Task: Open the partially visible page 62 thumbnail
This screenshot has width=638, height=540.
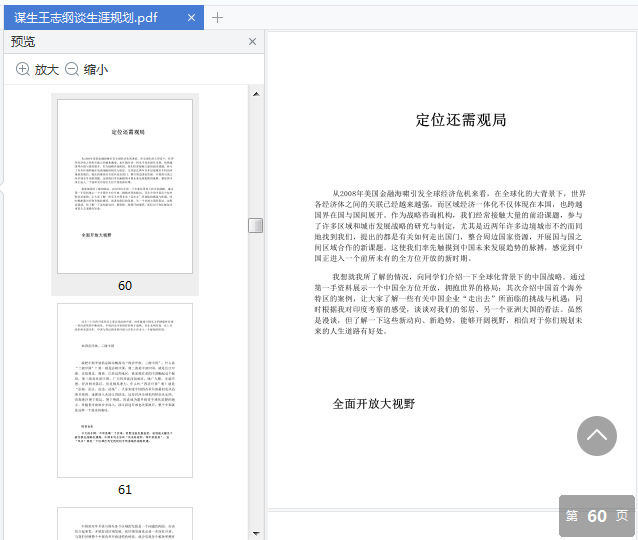Action: (125, 524)
